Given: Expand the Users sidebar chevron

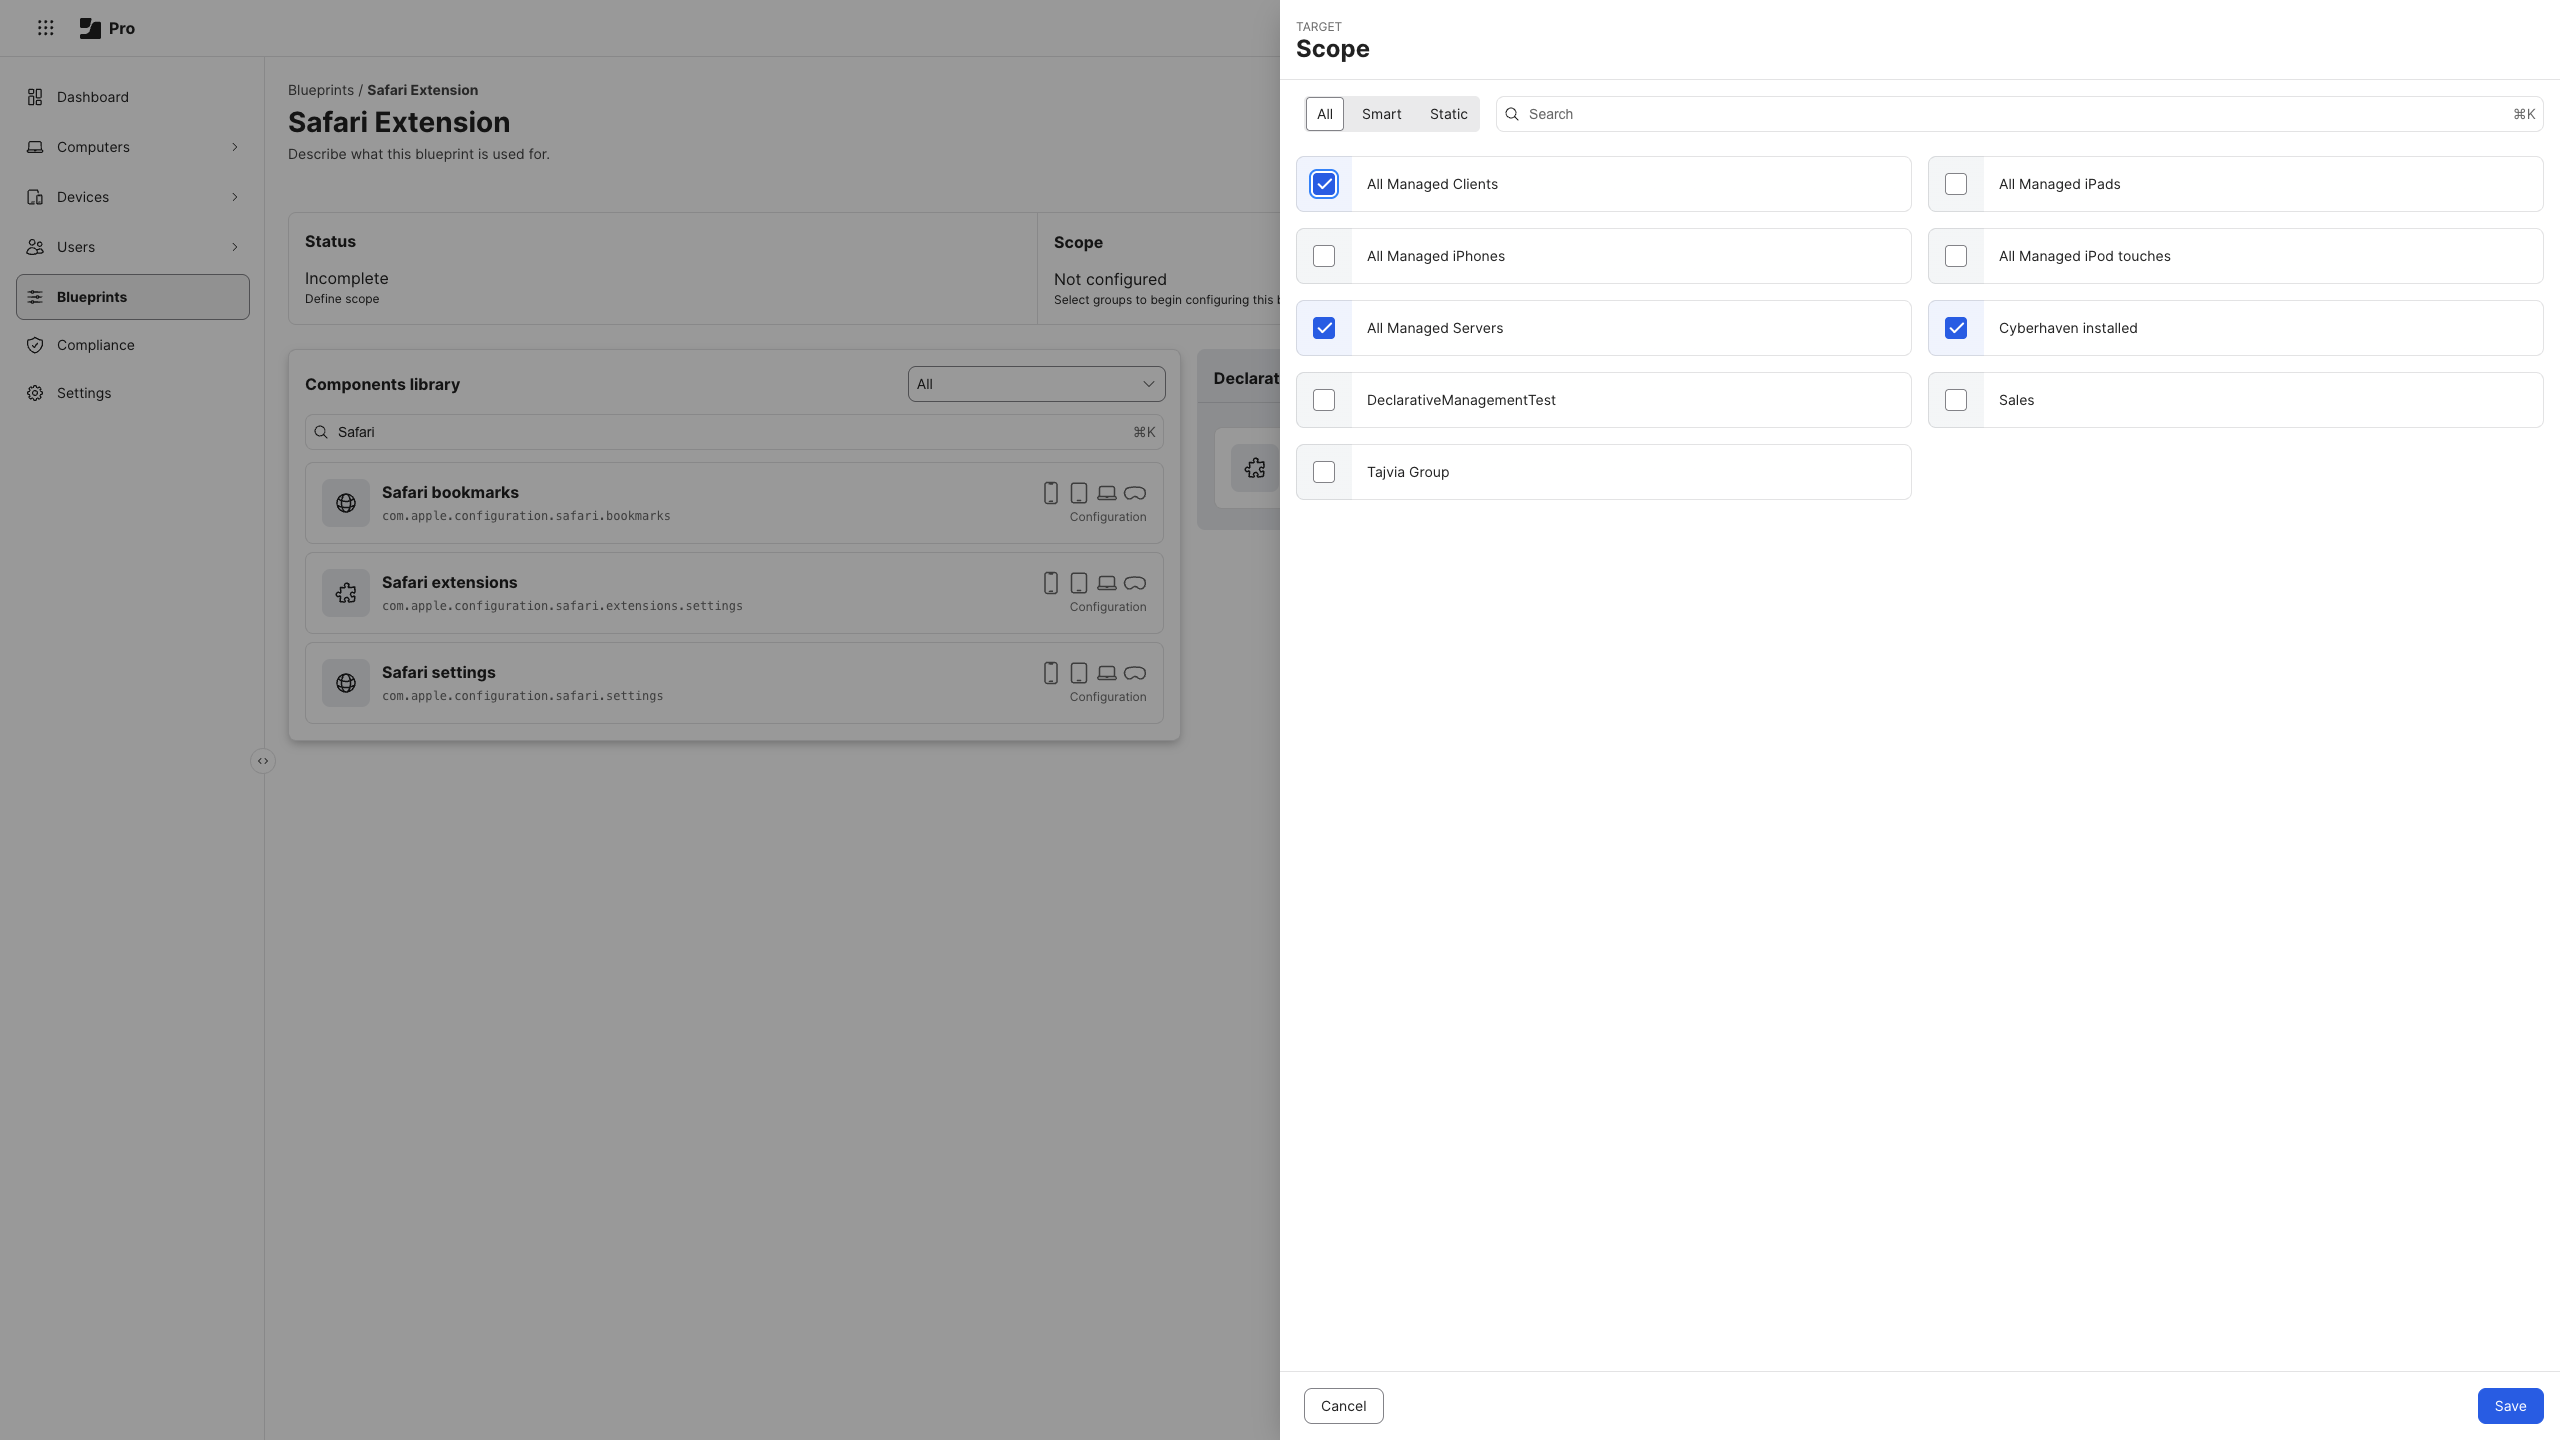Looking at the screenshot, I should click(235, 247).
